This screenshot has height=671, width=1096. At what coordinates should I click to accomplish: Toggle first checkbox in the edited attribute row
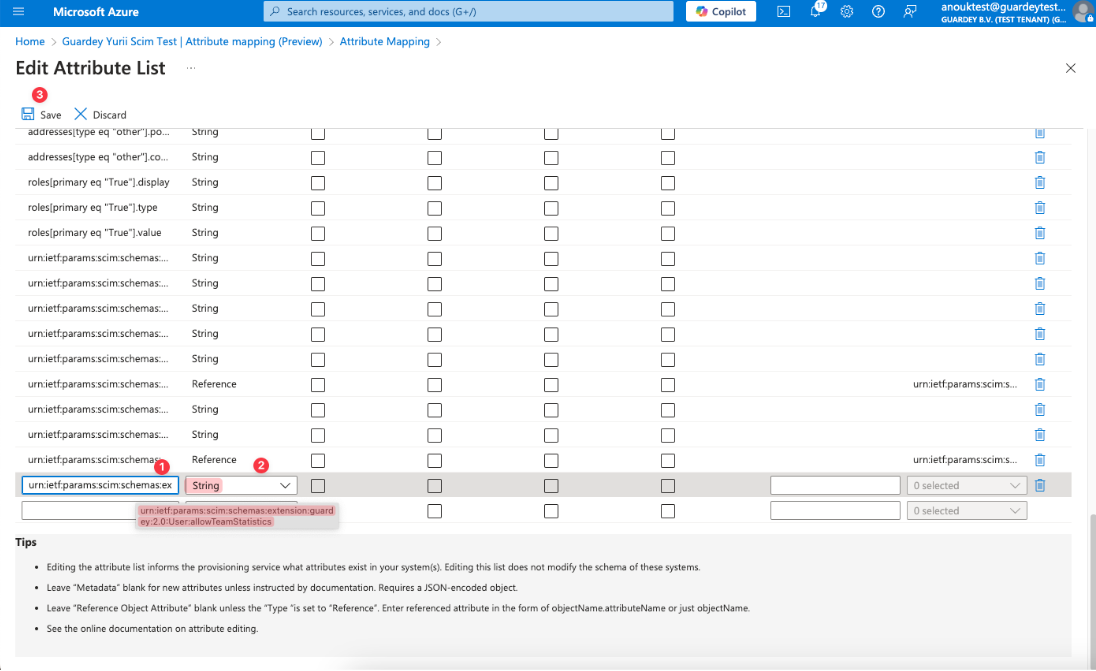318,486
